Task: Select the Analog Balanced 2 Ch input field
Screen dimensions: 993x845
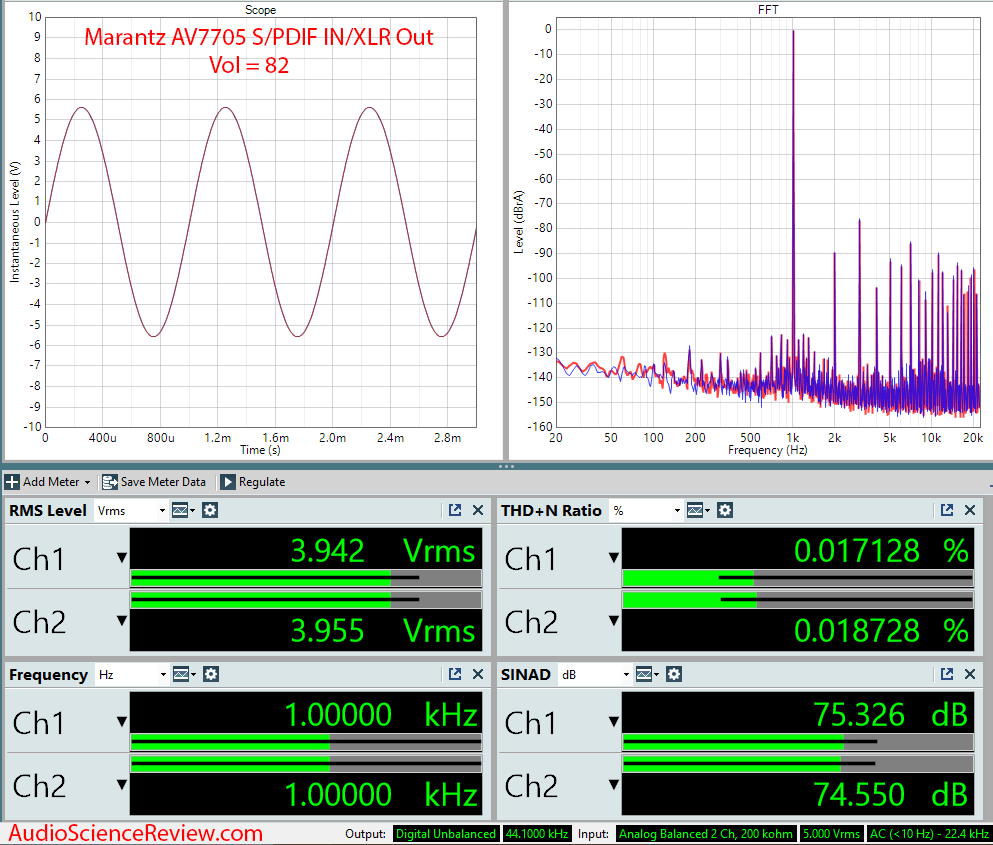Action: coord(705,834)
